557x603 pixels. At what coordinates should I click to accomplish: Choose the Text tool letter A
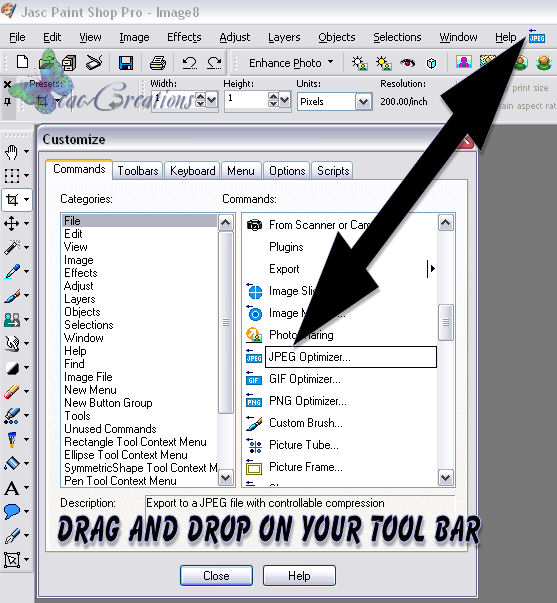point(12,488)
